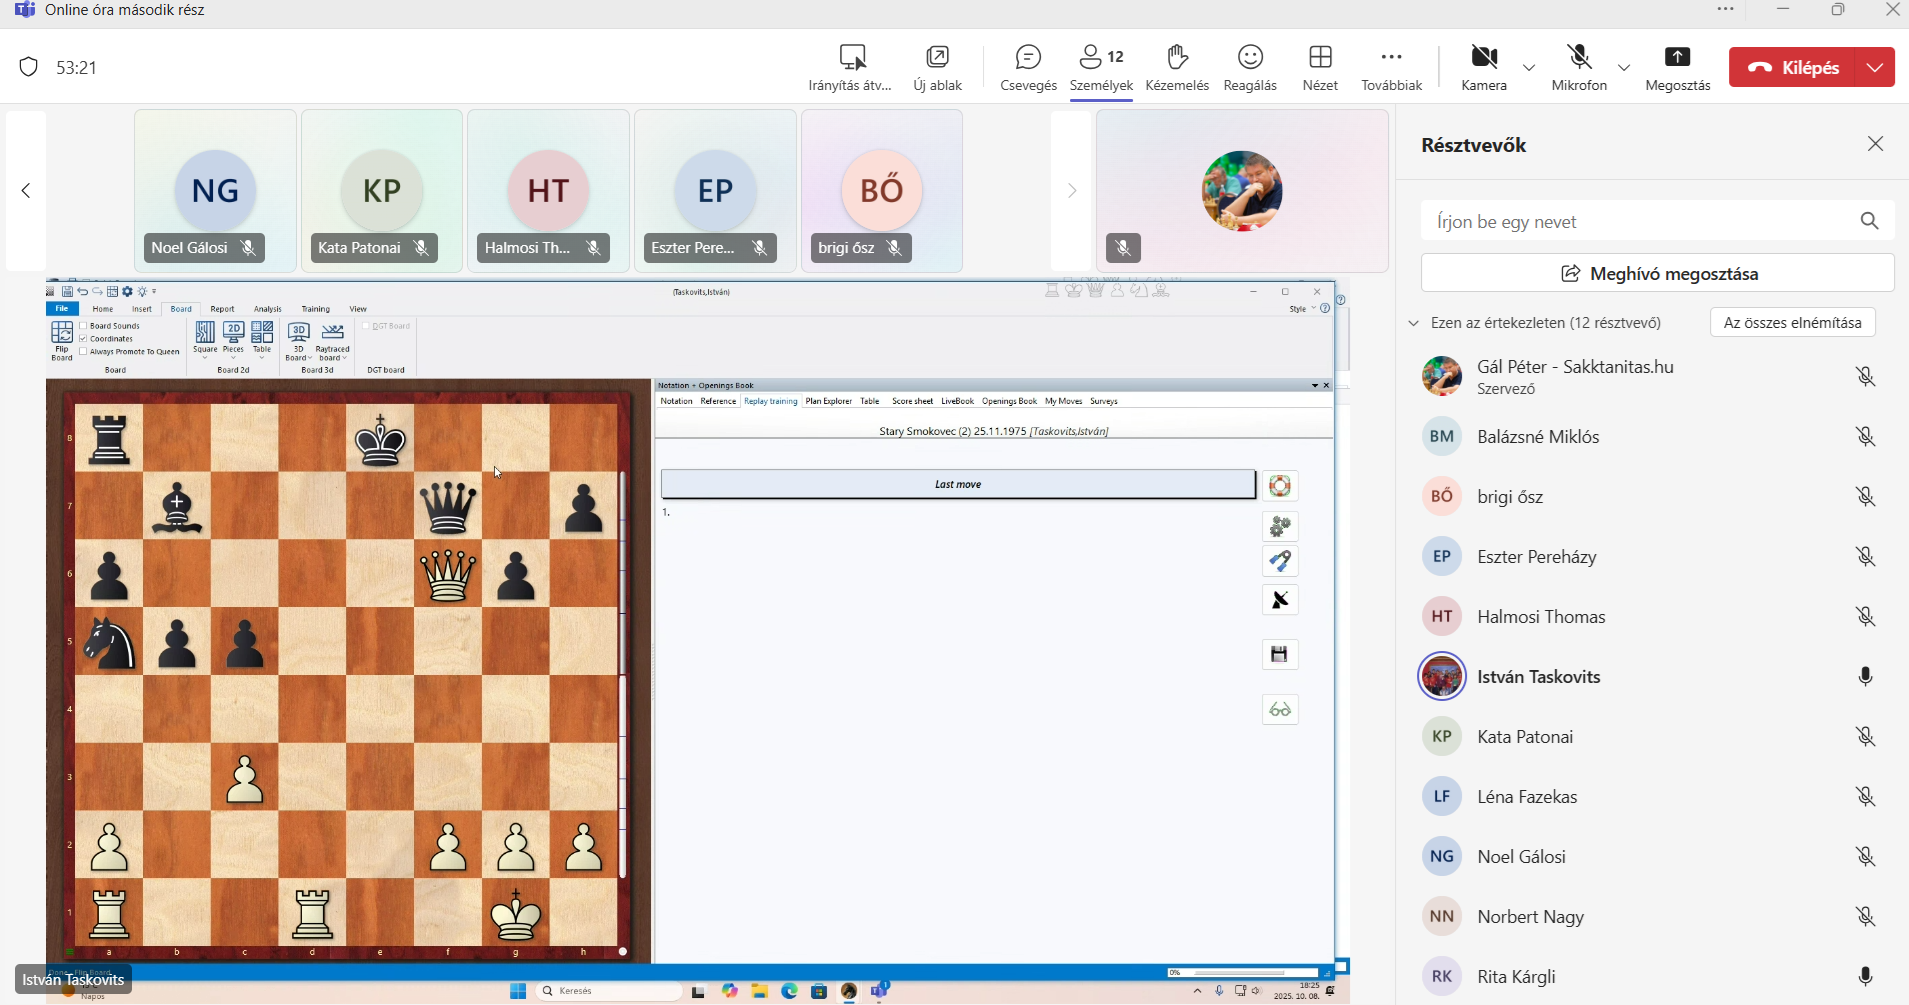The height and width of the screenshot is (1005, 1909).
Task: Open the Csevegés chat icon
Action: coord(1028,58)
